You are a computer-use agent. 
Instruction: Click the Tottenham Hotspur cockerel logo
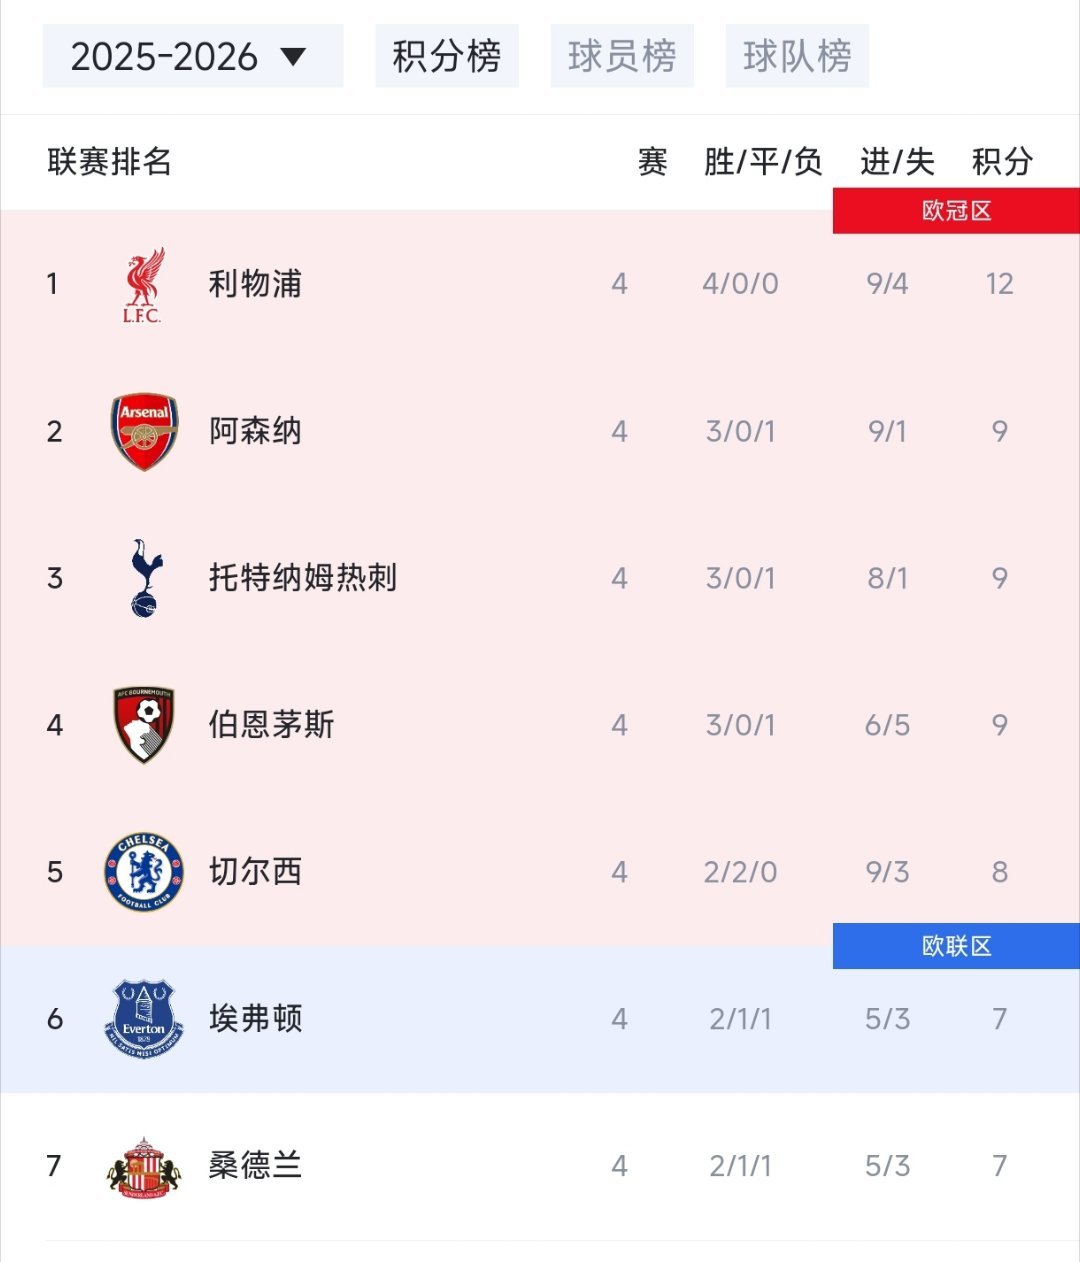146,578
